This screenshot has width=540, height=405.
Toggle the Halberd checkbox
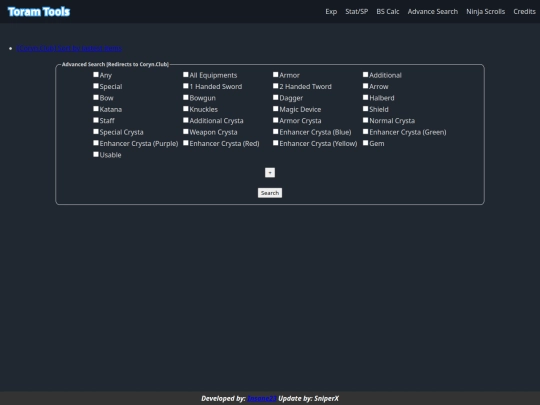point(366,97)
